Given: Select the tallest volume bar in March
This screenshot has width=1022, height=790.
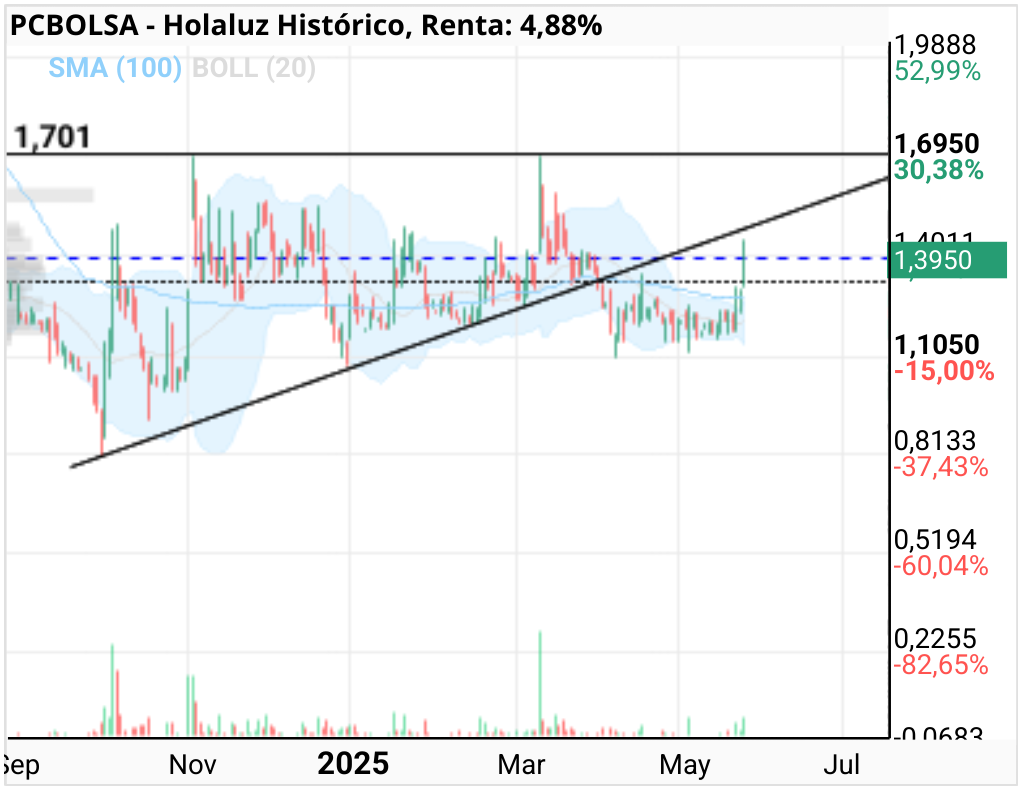Looking at the screenshot, I should [x=540, y=684].
